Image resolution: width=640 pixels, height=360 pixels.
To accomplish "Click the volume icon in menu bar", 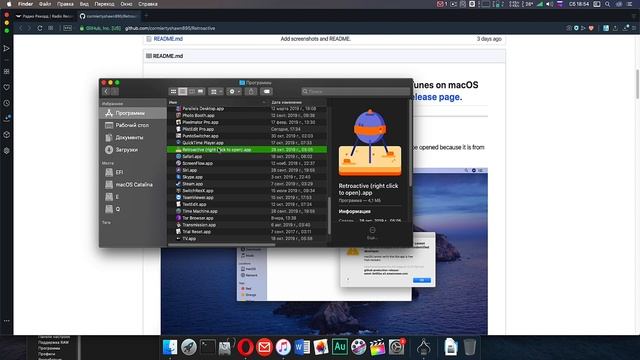I will point(549,4).
